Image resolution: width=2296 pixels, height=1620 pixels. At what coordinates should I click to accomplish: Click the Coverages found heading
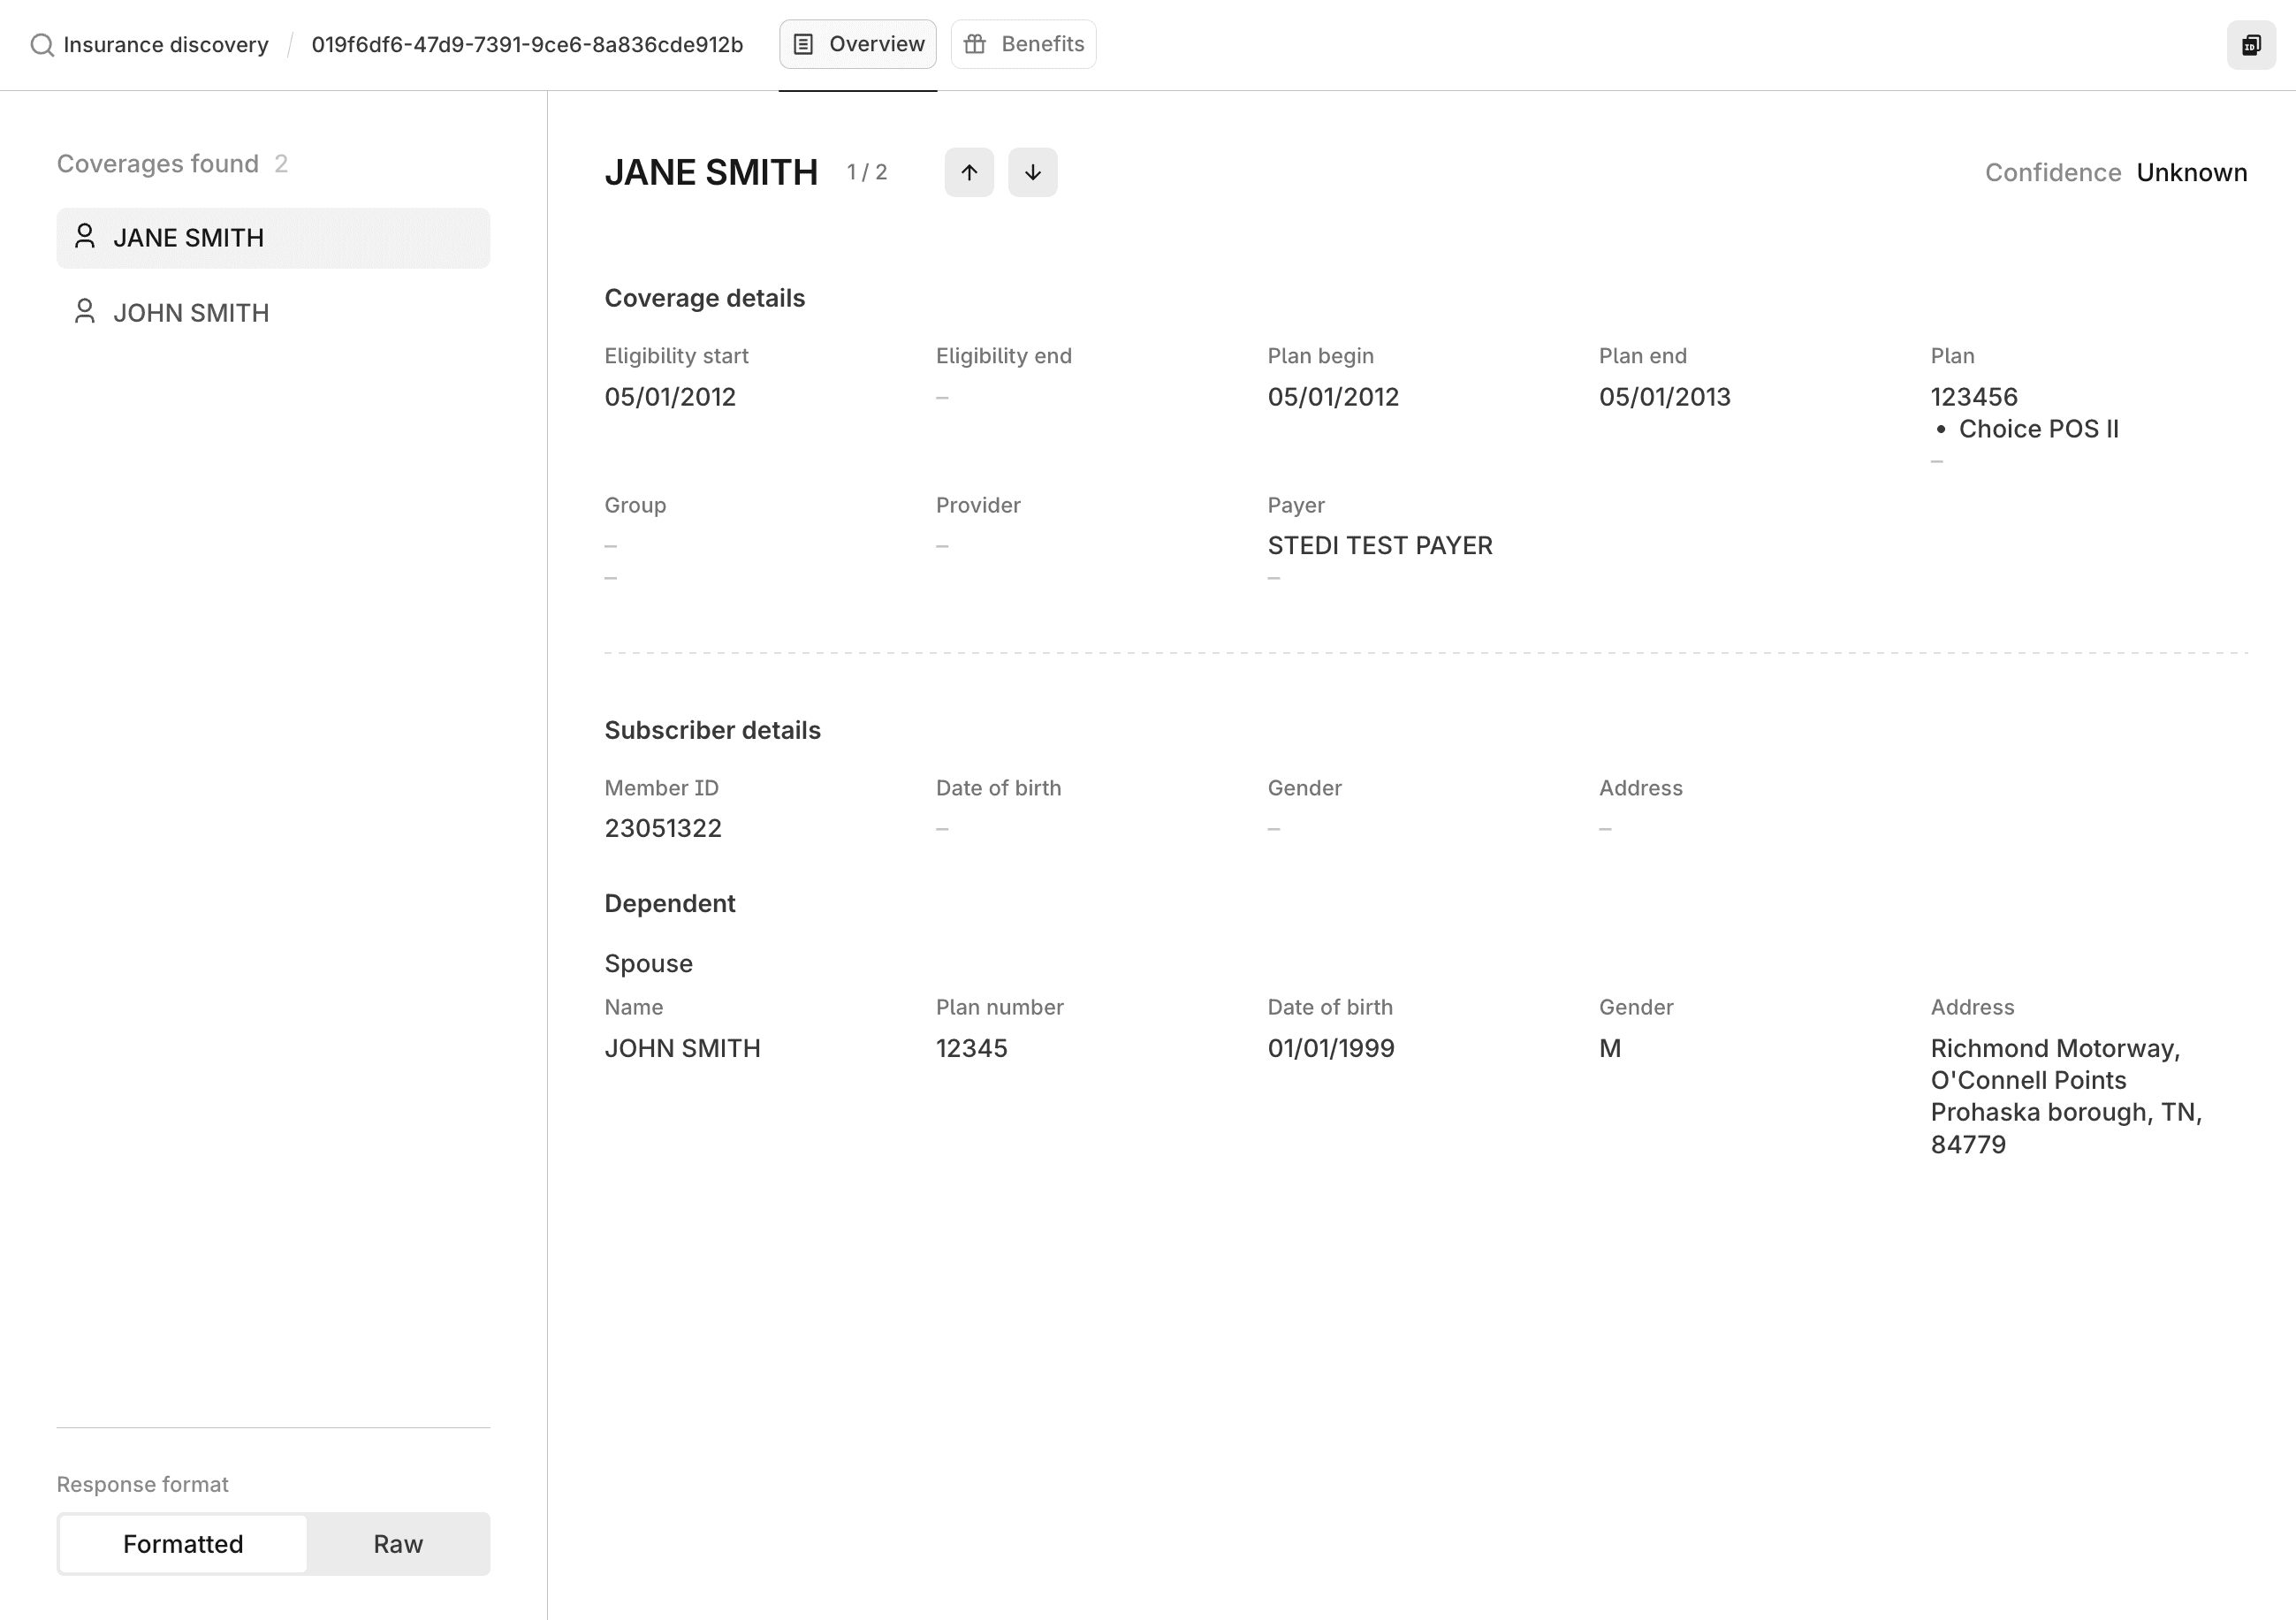click(x=158, y=164)
